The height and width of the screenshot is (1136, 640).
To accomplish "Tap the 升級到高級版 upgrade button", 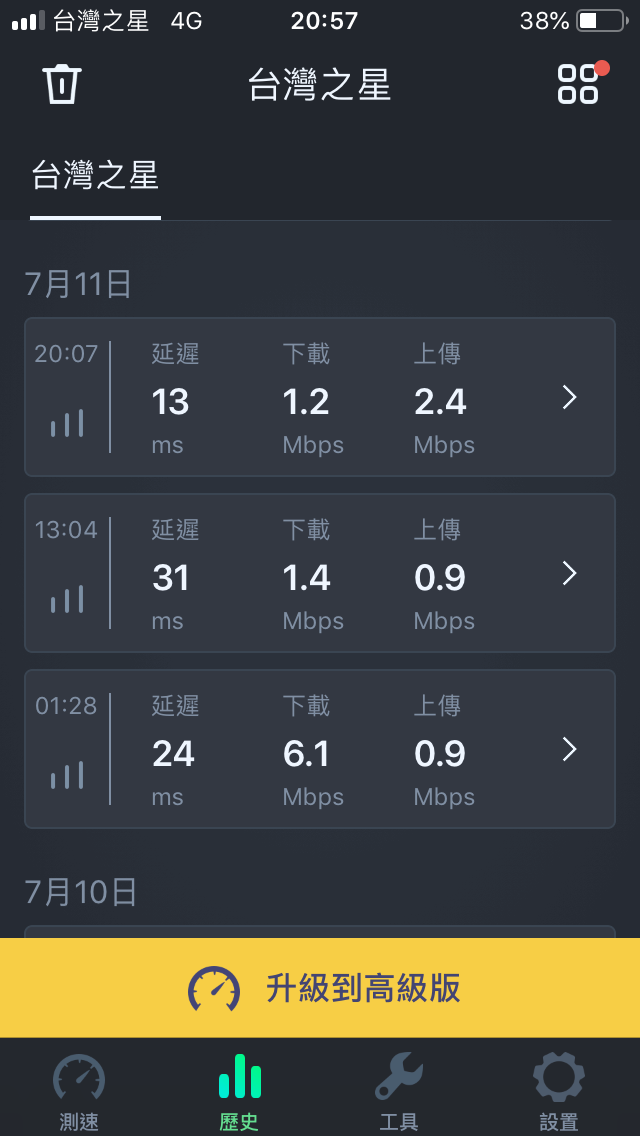I will [x=320, y=988].
